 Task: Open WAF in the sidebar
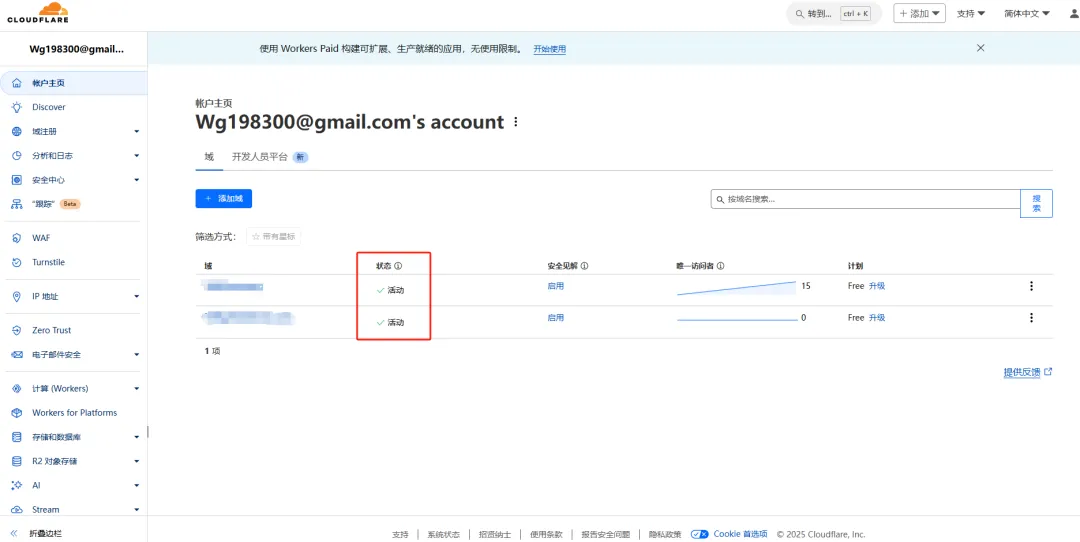[41, 238]
